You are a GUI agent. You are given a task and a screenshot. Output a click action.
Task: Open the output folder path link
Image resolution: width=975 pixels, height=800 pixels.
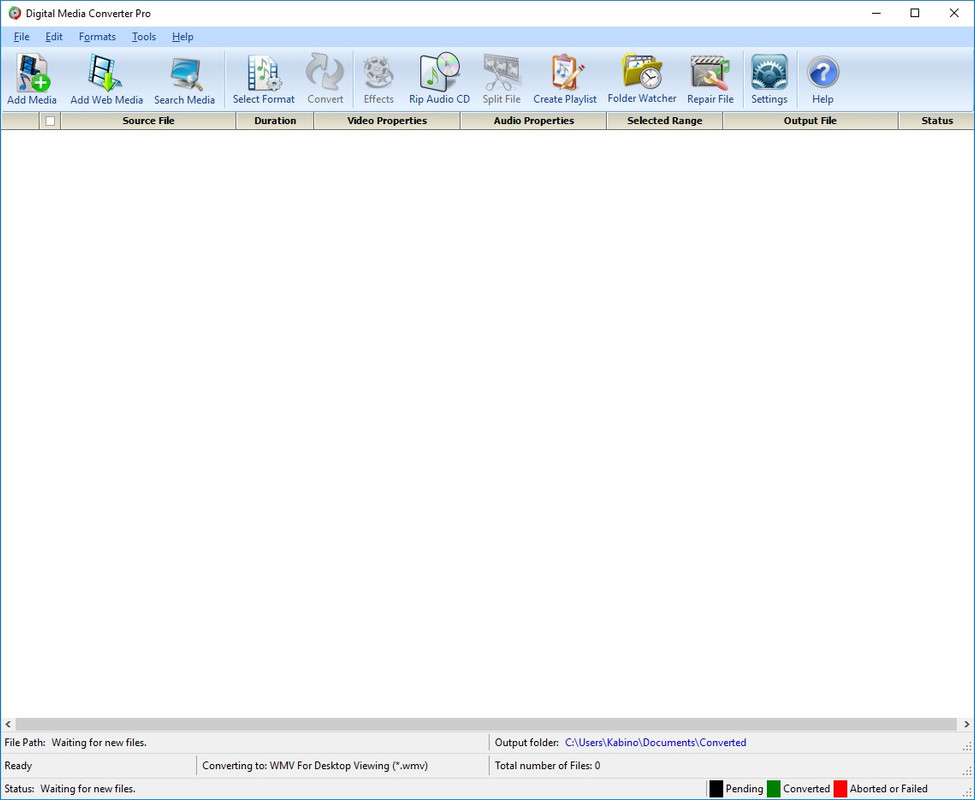click(655, 742)
